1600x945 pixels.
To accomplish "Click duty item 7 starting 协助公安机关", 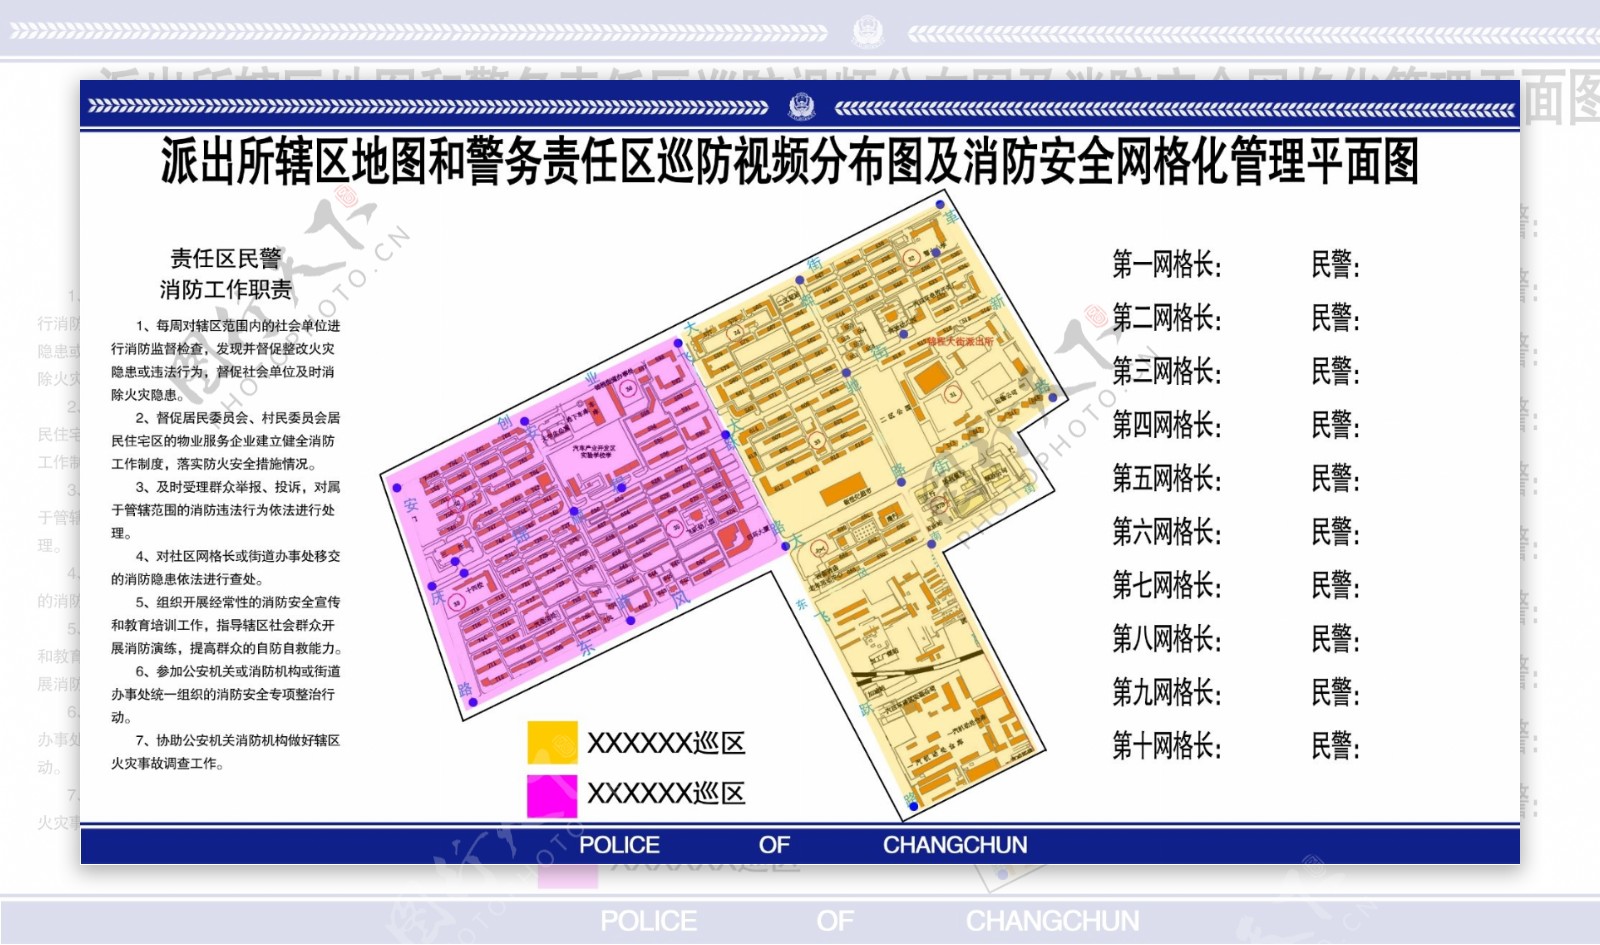I will tap(225, 752).
